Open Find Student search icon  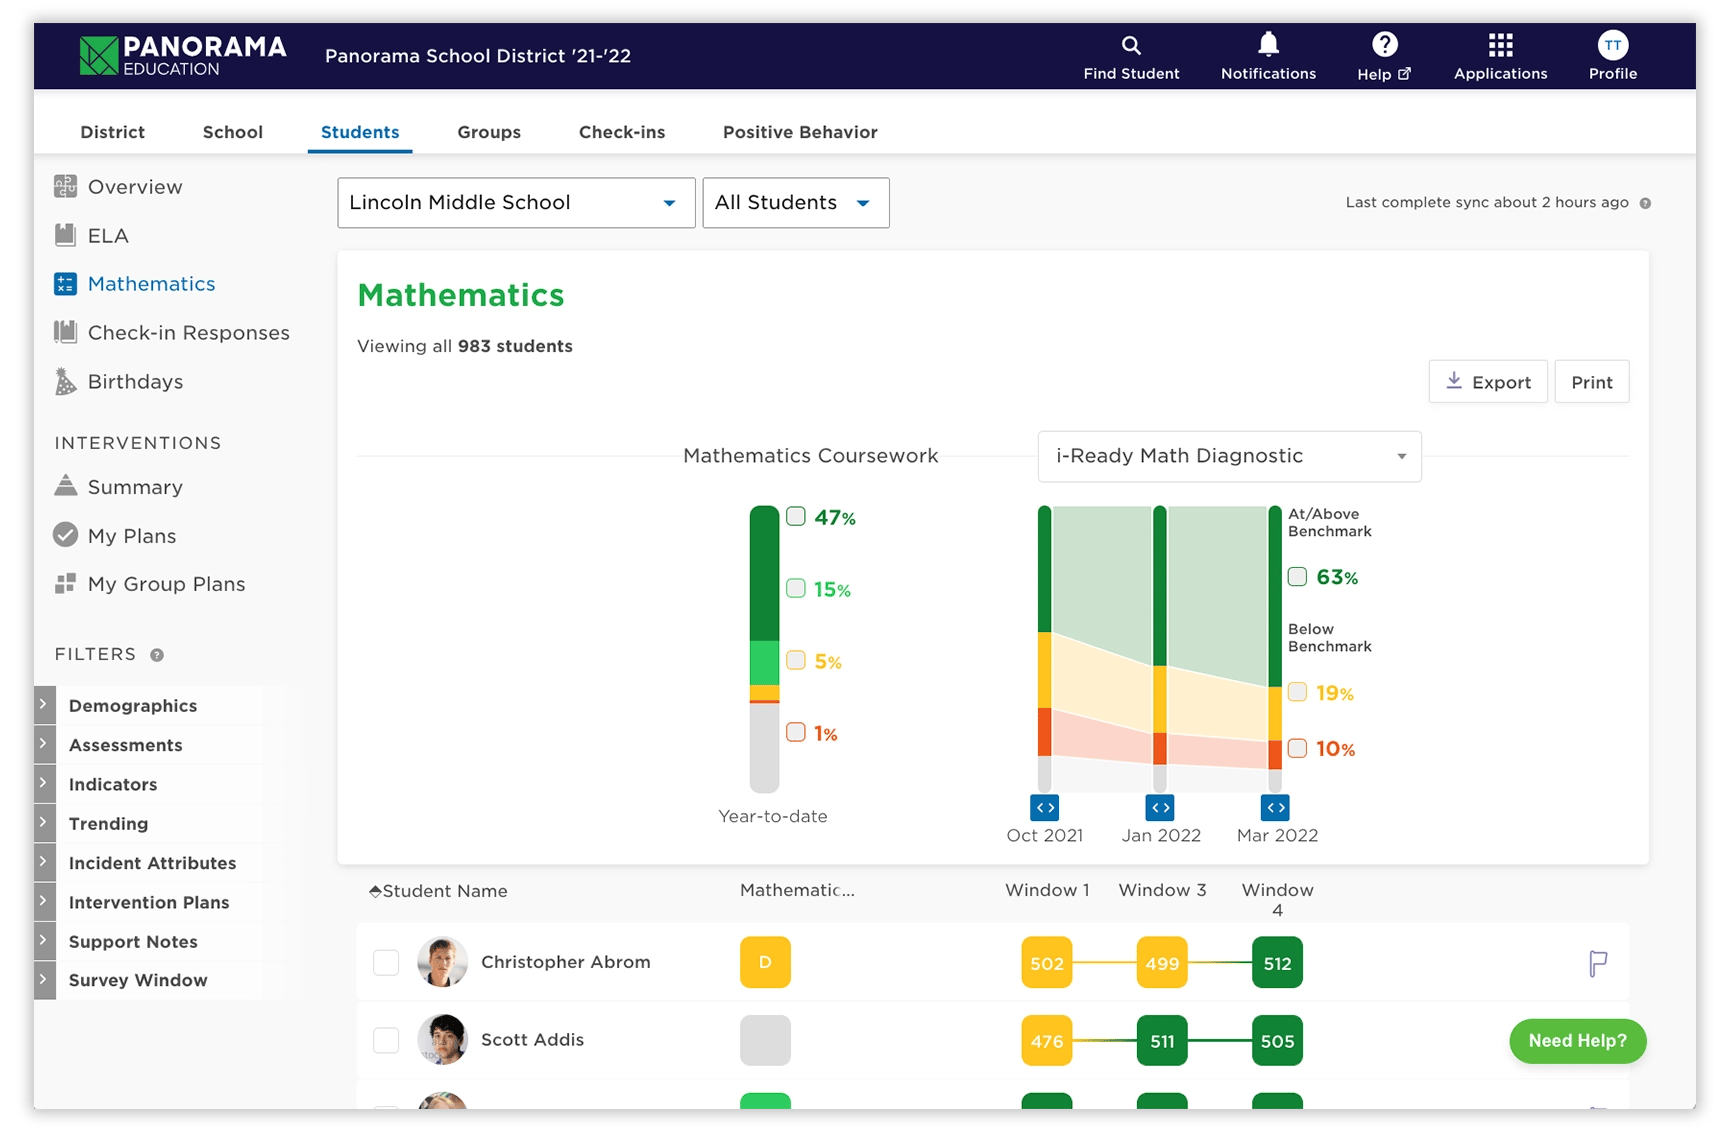[1131, 45]
